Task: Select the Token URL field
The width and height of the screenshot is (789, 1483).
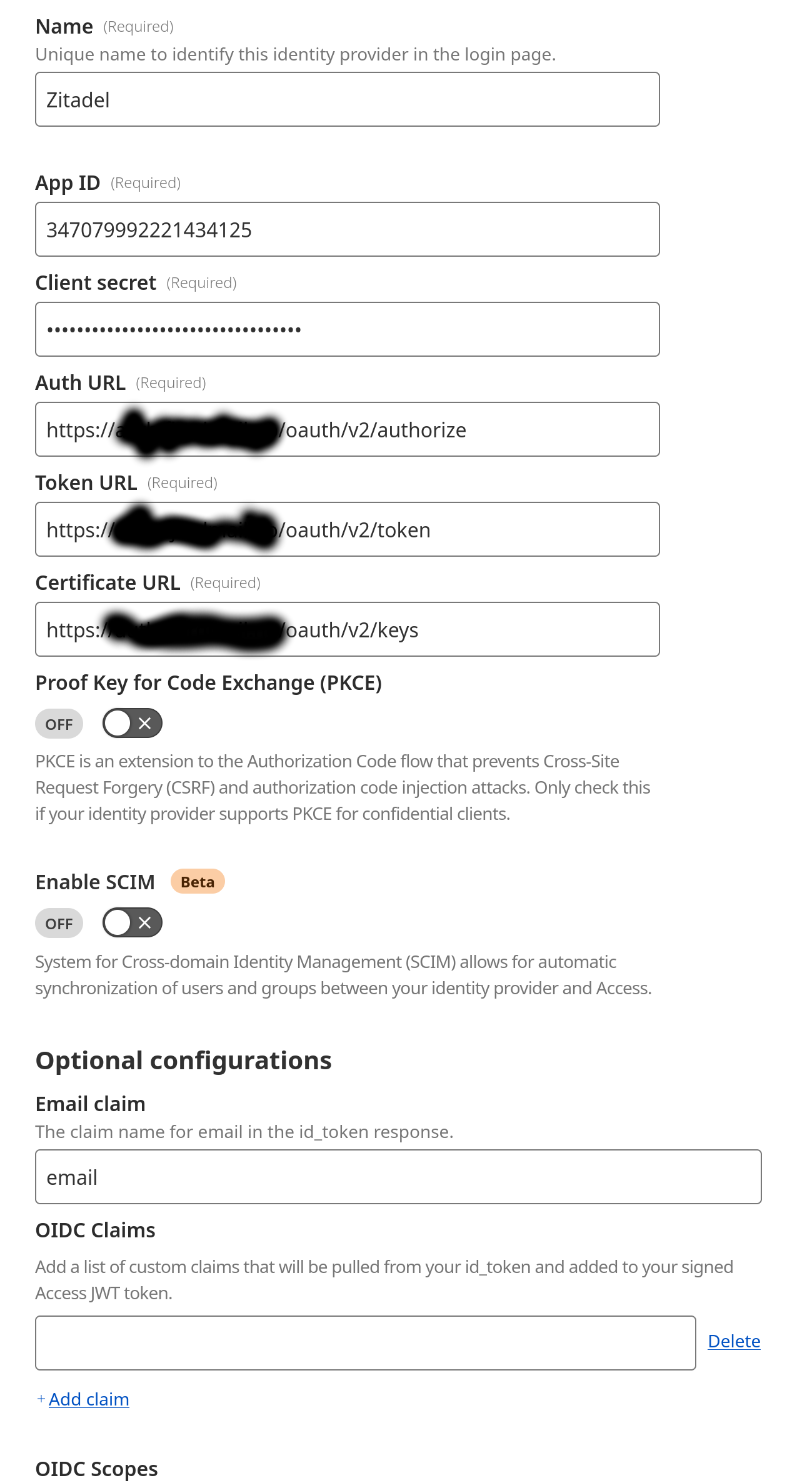Action: click(347, 529)
